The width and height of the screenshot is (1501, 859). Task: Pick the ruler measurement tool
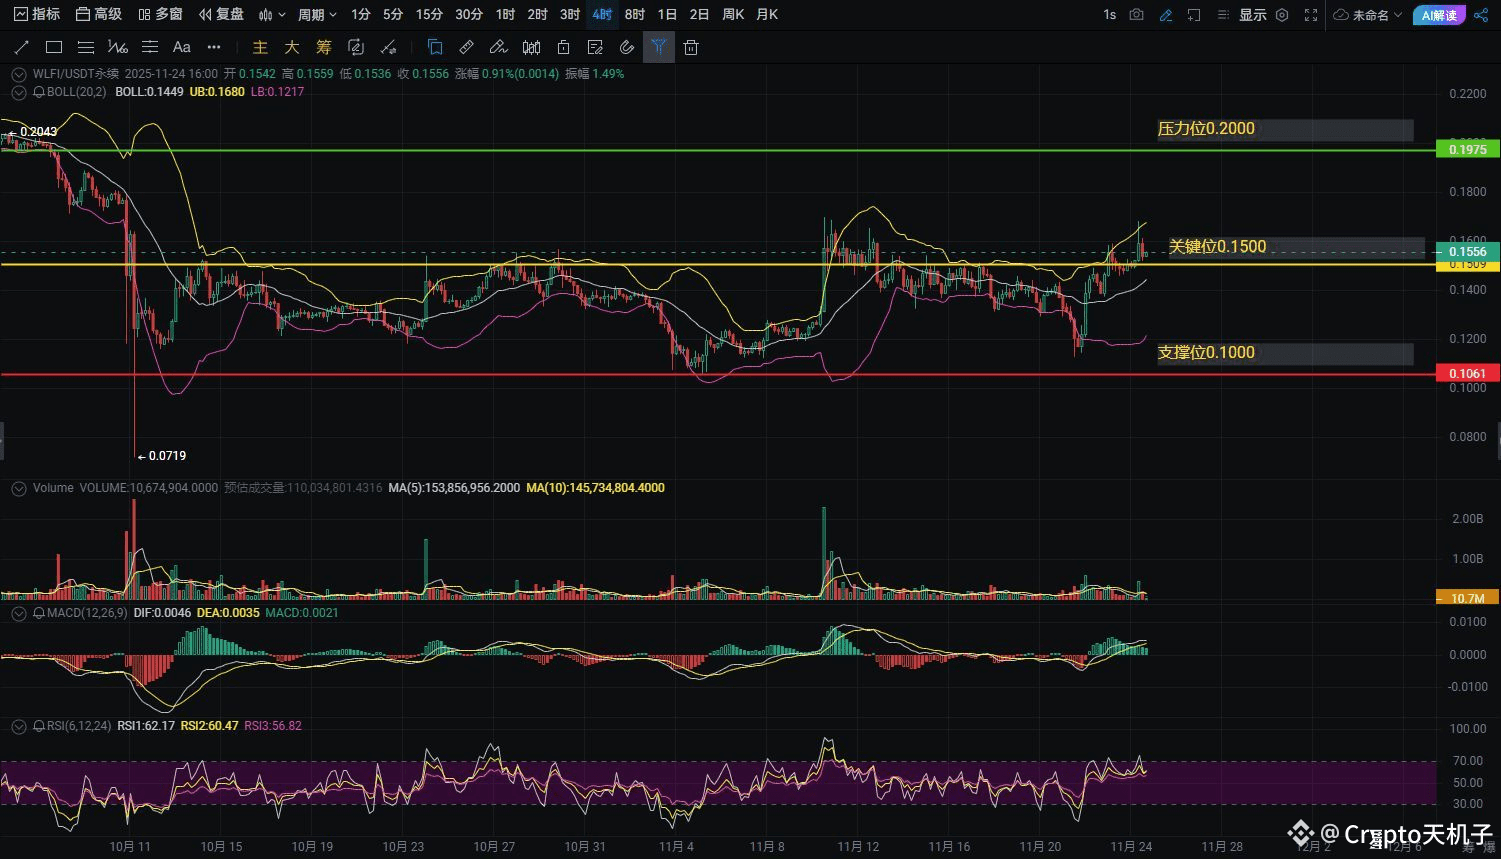click(466, 47)
